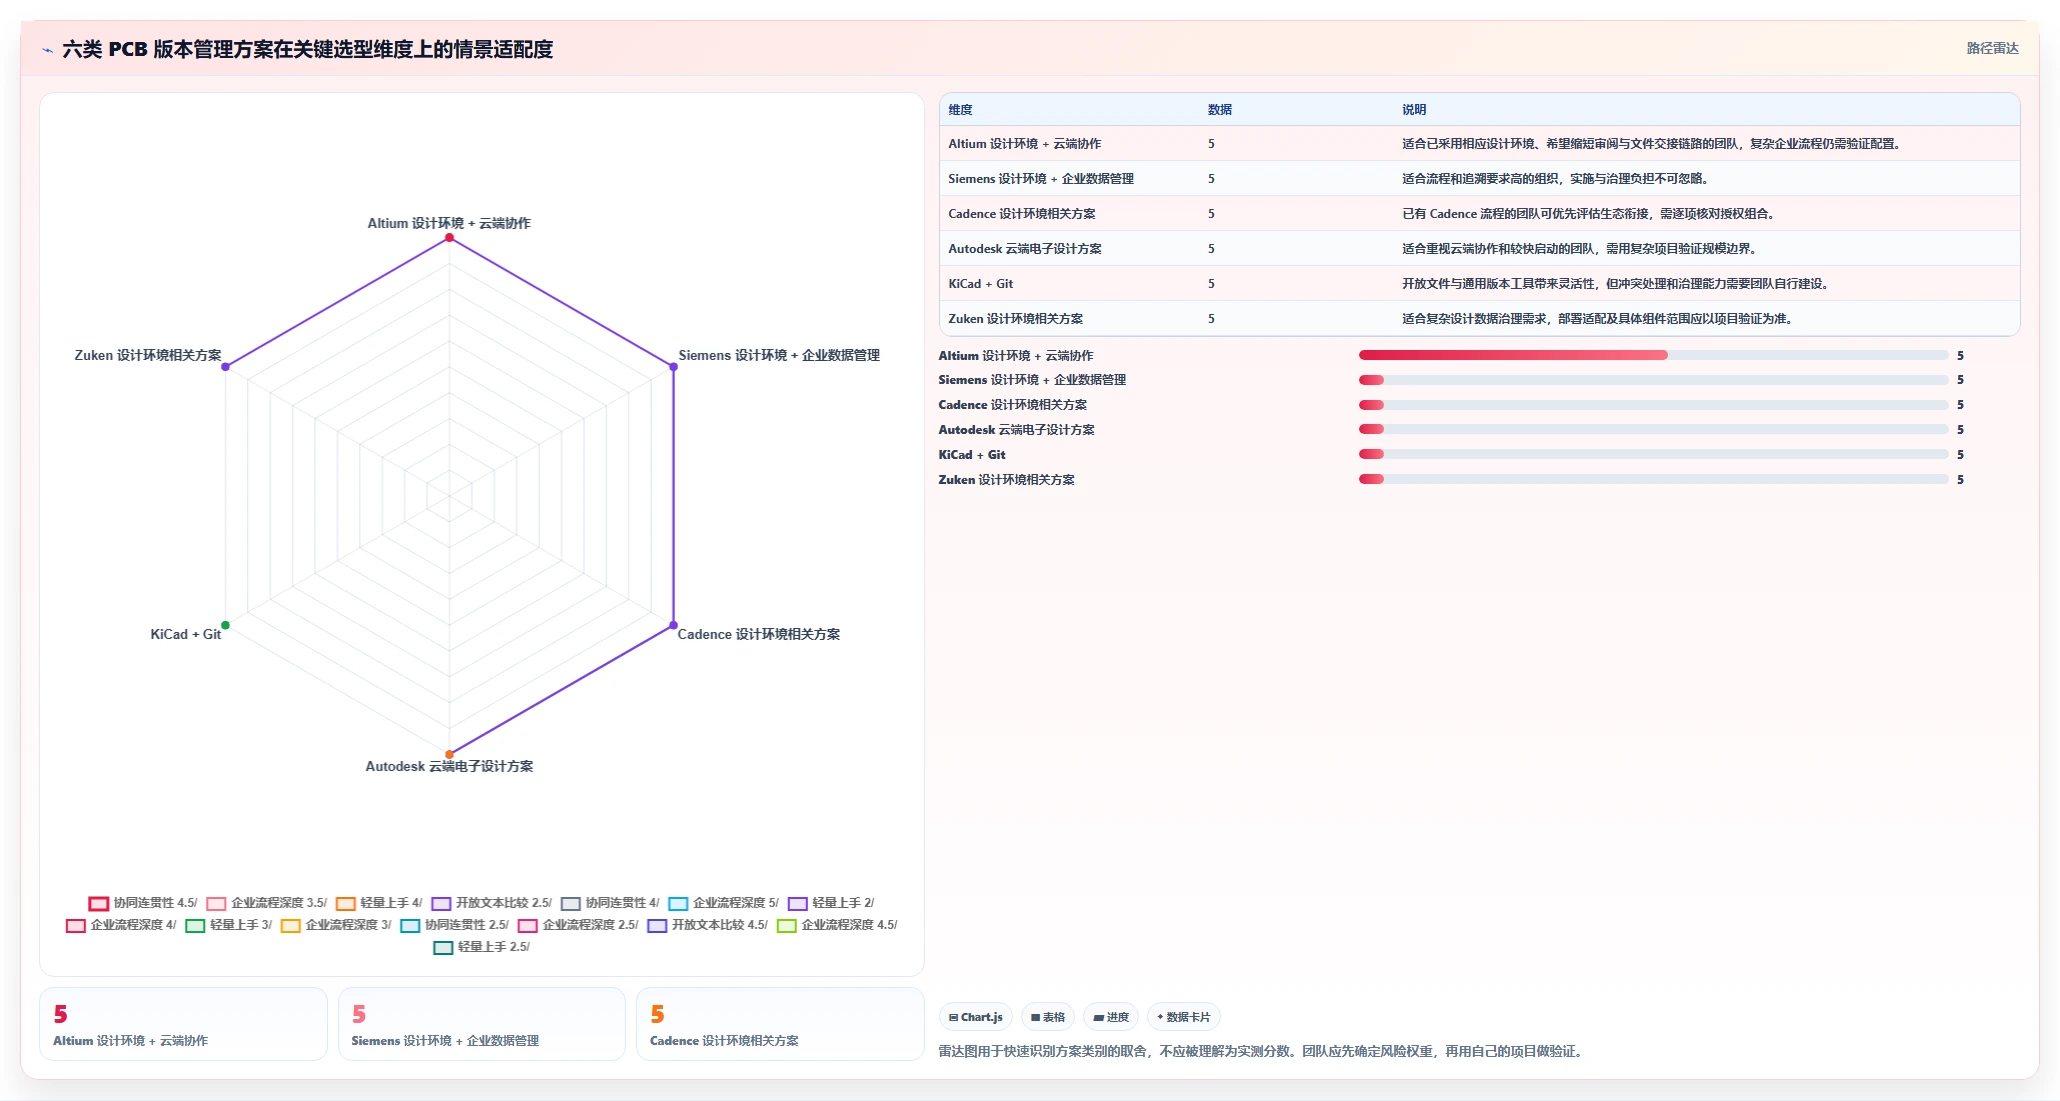Click the 企业流程深度 4.5/ legend entry
This screenshot has width=2060, height=1101.
coord(837,925)
